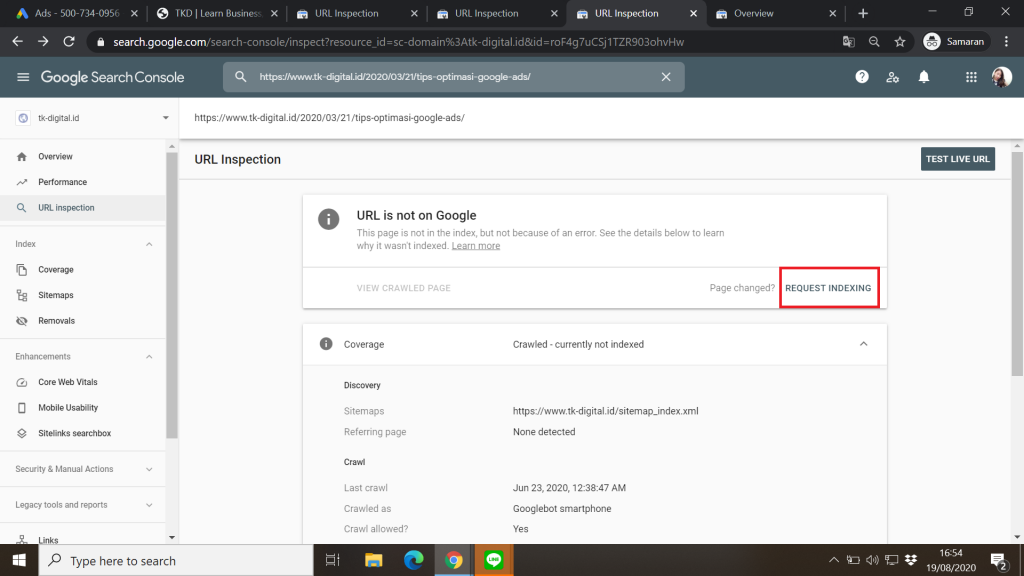This screenshot has height=576, width=1024.
Task: Open the tk-digital.id property dropdown
Action: point(165,118)
